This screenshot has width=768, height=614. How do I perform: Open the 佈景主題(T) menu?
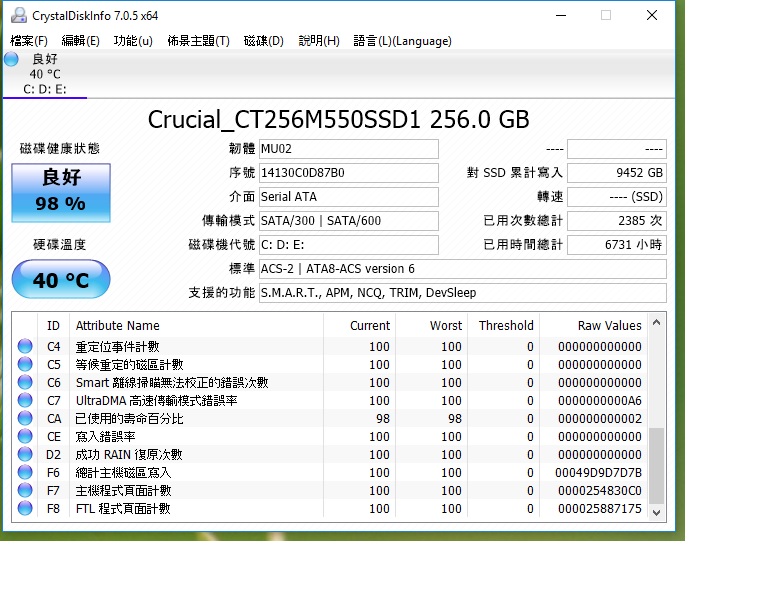[198, 41]
